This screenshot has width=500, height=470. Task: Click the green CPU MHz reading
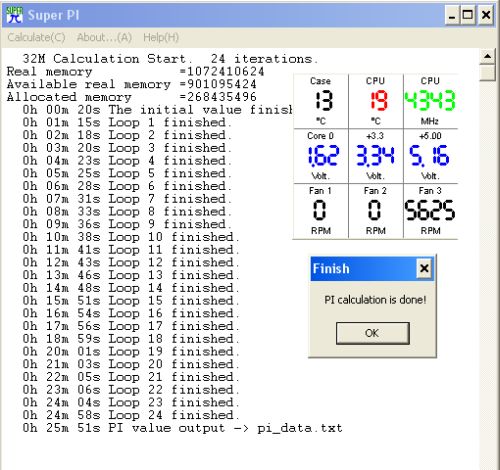click(430, 101)
